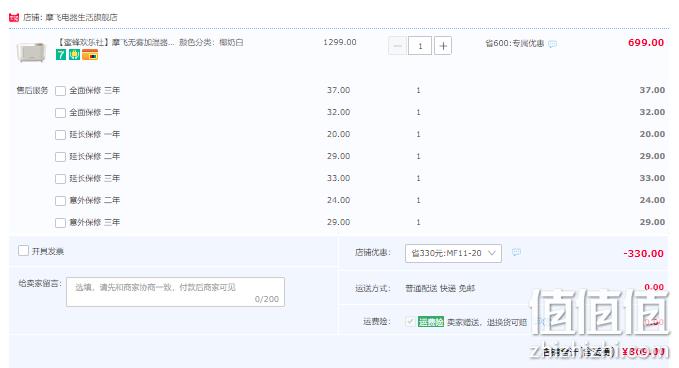Click the info bubble beside the store coupon dropdown

tap(516, 252)
